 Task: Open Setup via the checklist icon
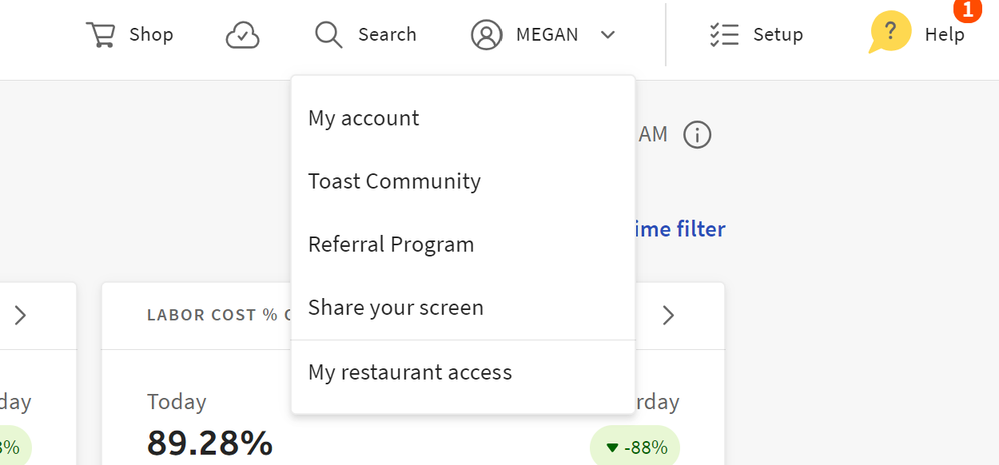click(723, 35)
